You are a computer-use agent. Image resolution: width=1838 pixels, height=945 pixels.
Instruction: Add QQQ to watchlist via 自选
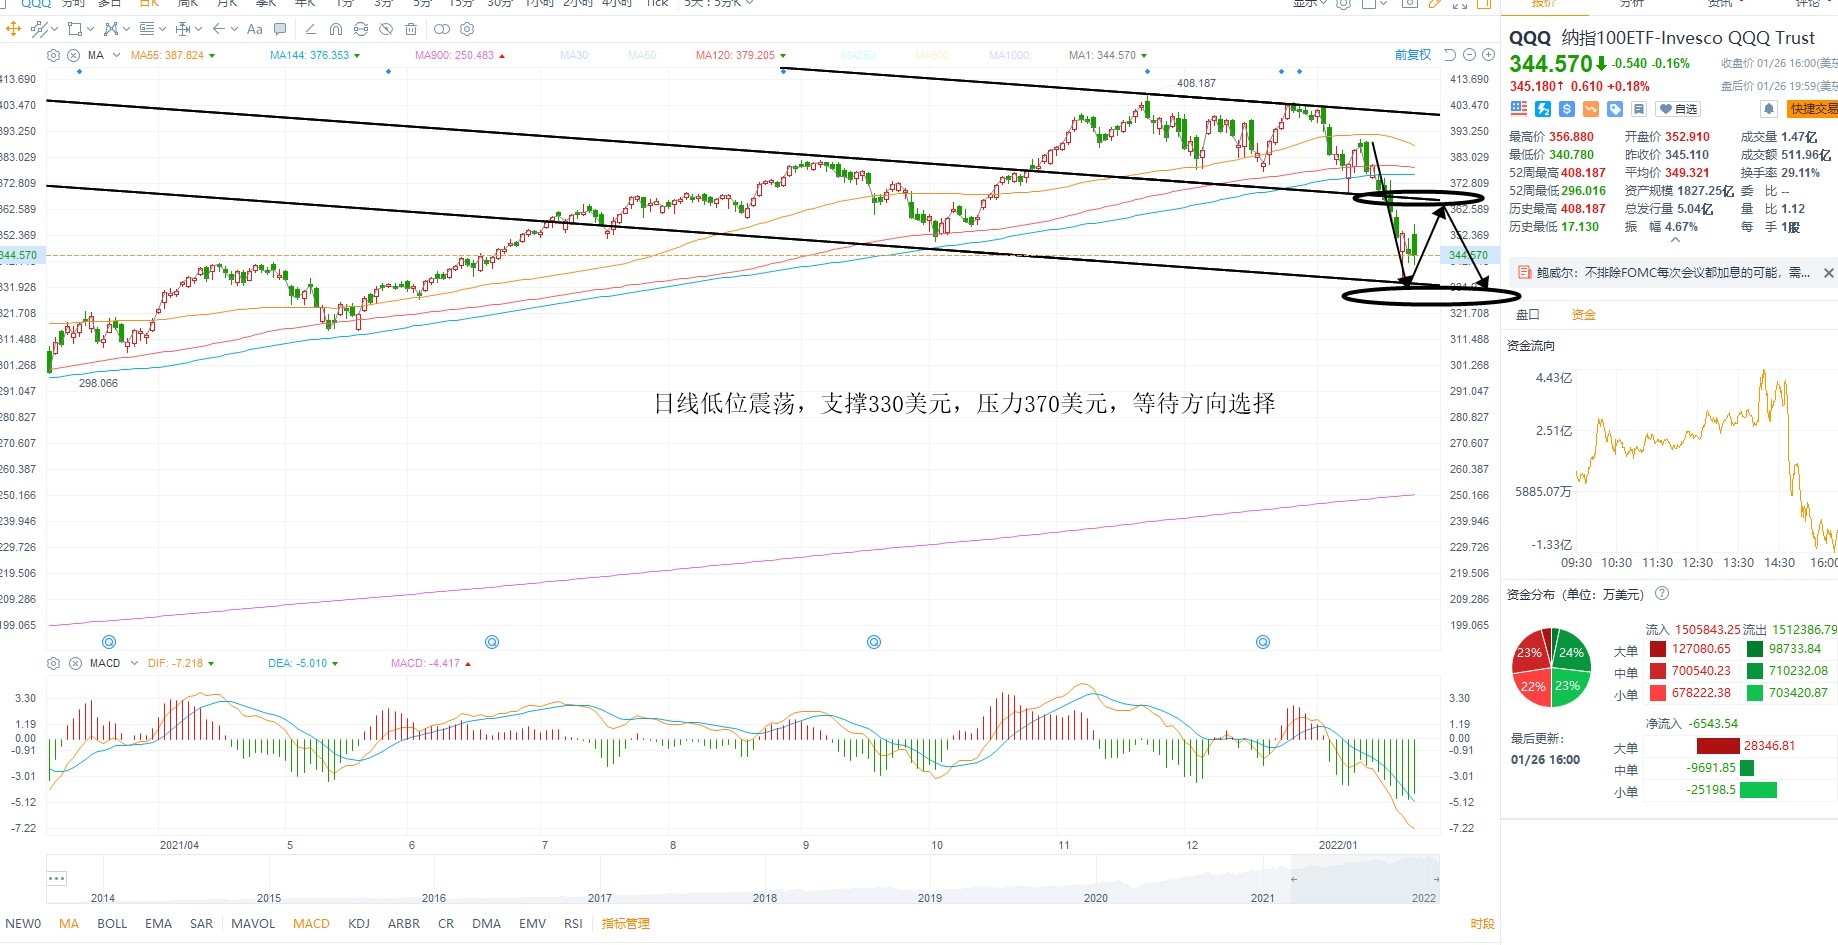1678,109
